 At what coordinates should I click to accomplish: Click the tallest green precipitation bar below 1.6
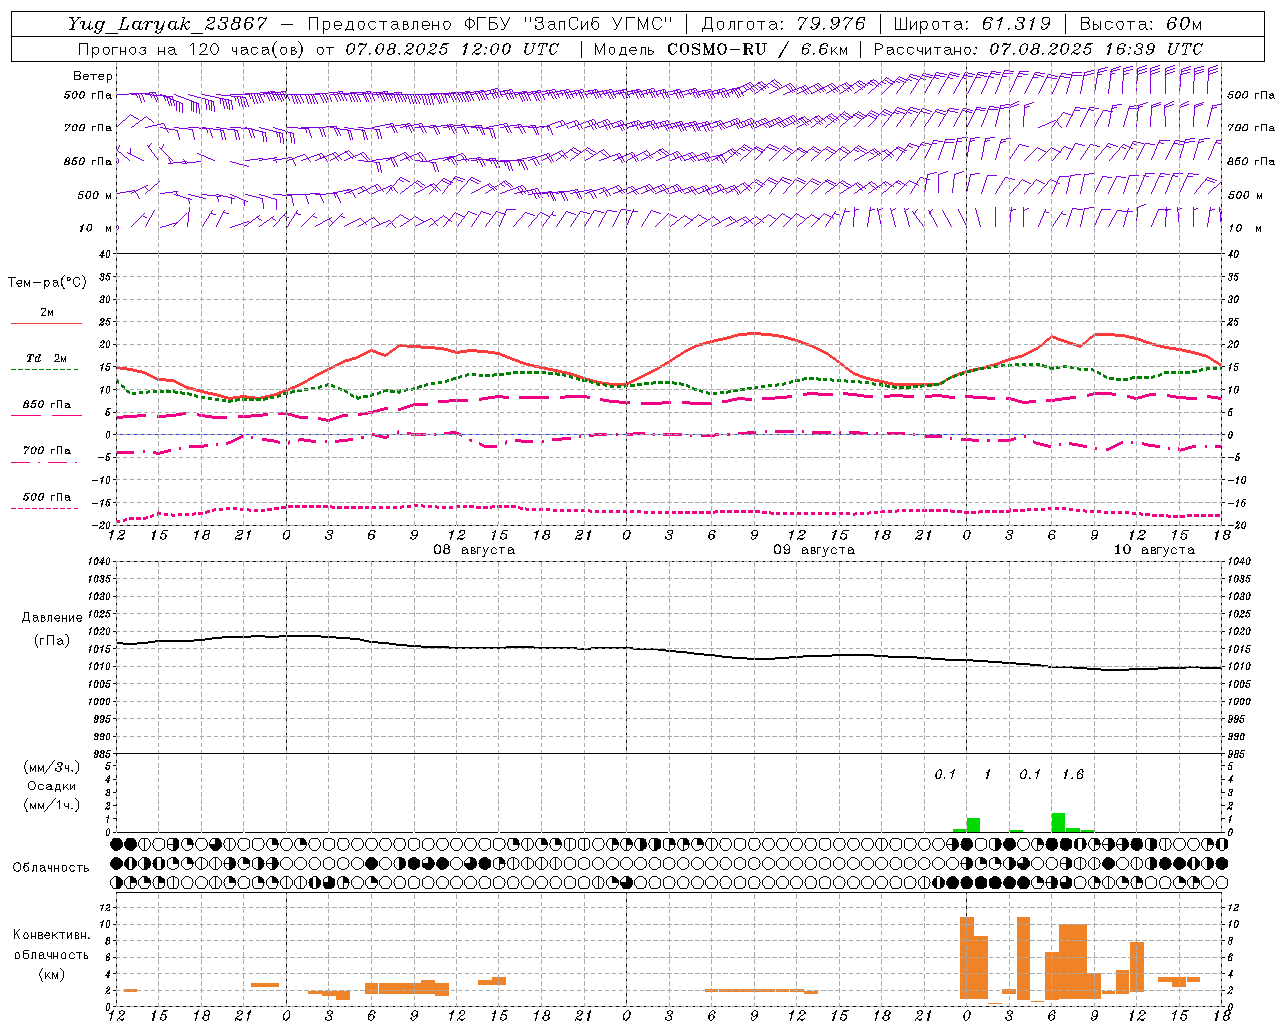[1058, 822]
